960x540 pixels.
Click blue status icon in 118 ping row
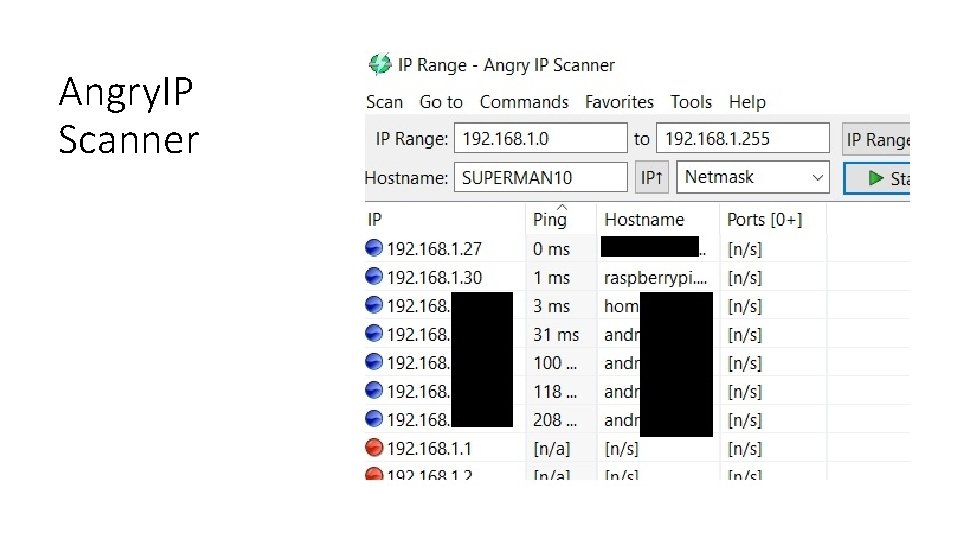[x=373, y=391]
